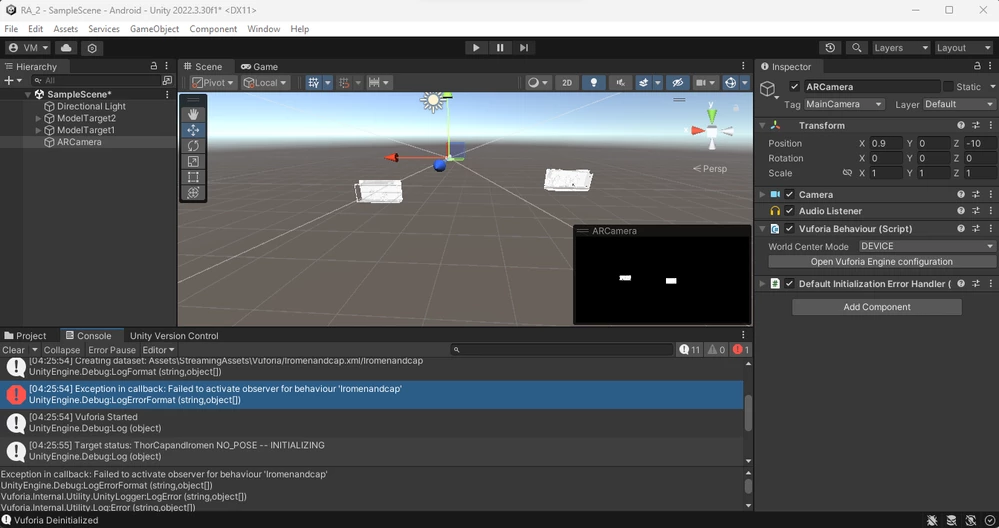Select the Rect tool
Screen dimensions: 999x528
[193, 177]
